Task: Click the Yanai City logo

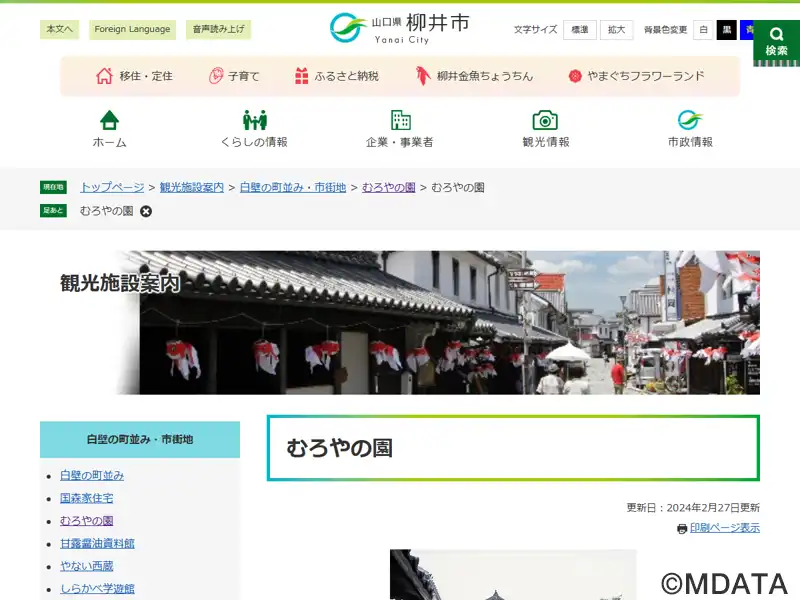Action: point(399,28)
